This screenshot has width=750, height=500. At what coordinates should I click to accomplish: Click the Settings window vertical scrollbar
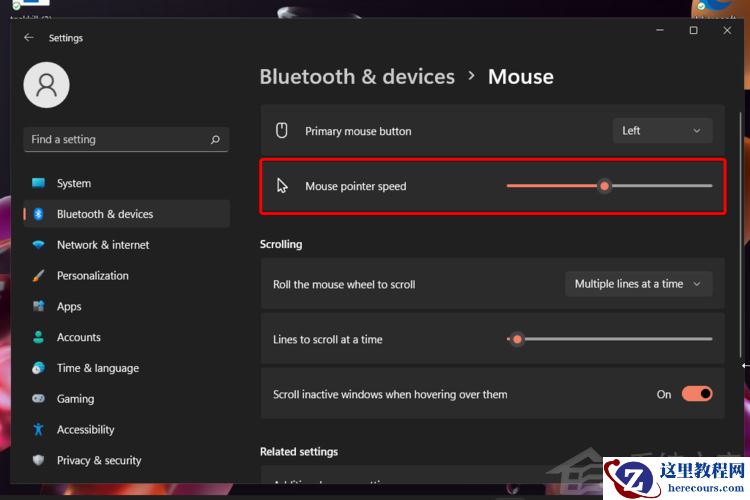tap(741, 234)
